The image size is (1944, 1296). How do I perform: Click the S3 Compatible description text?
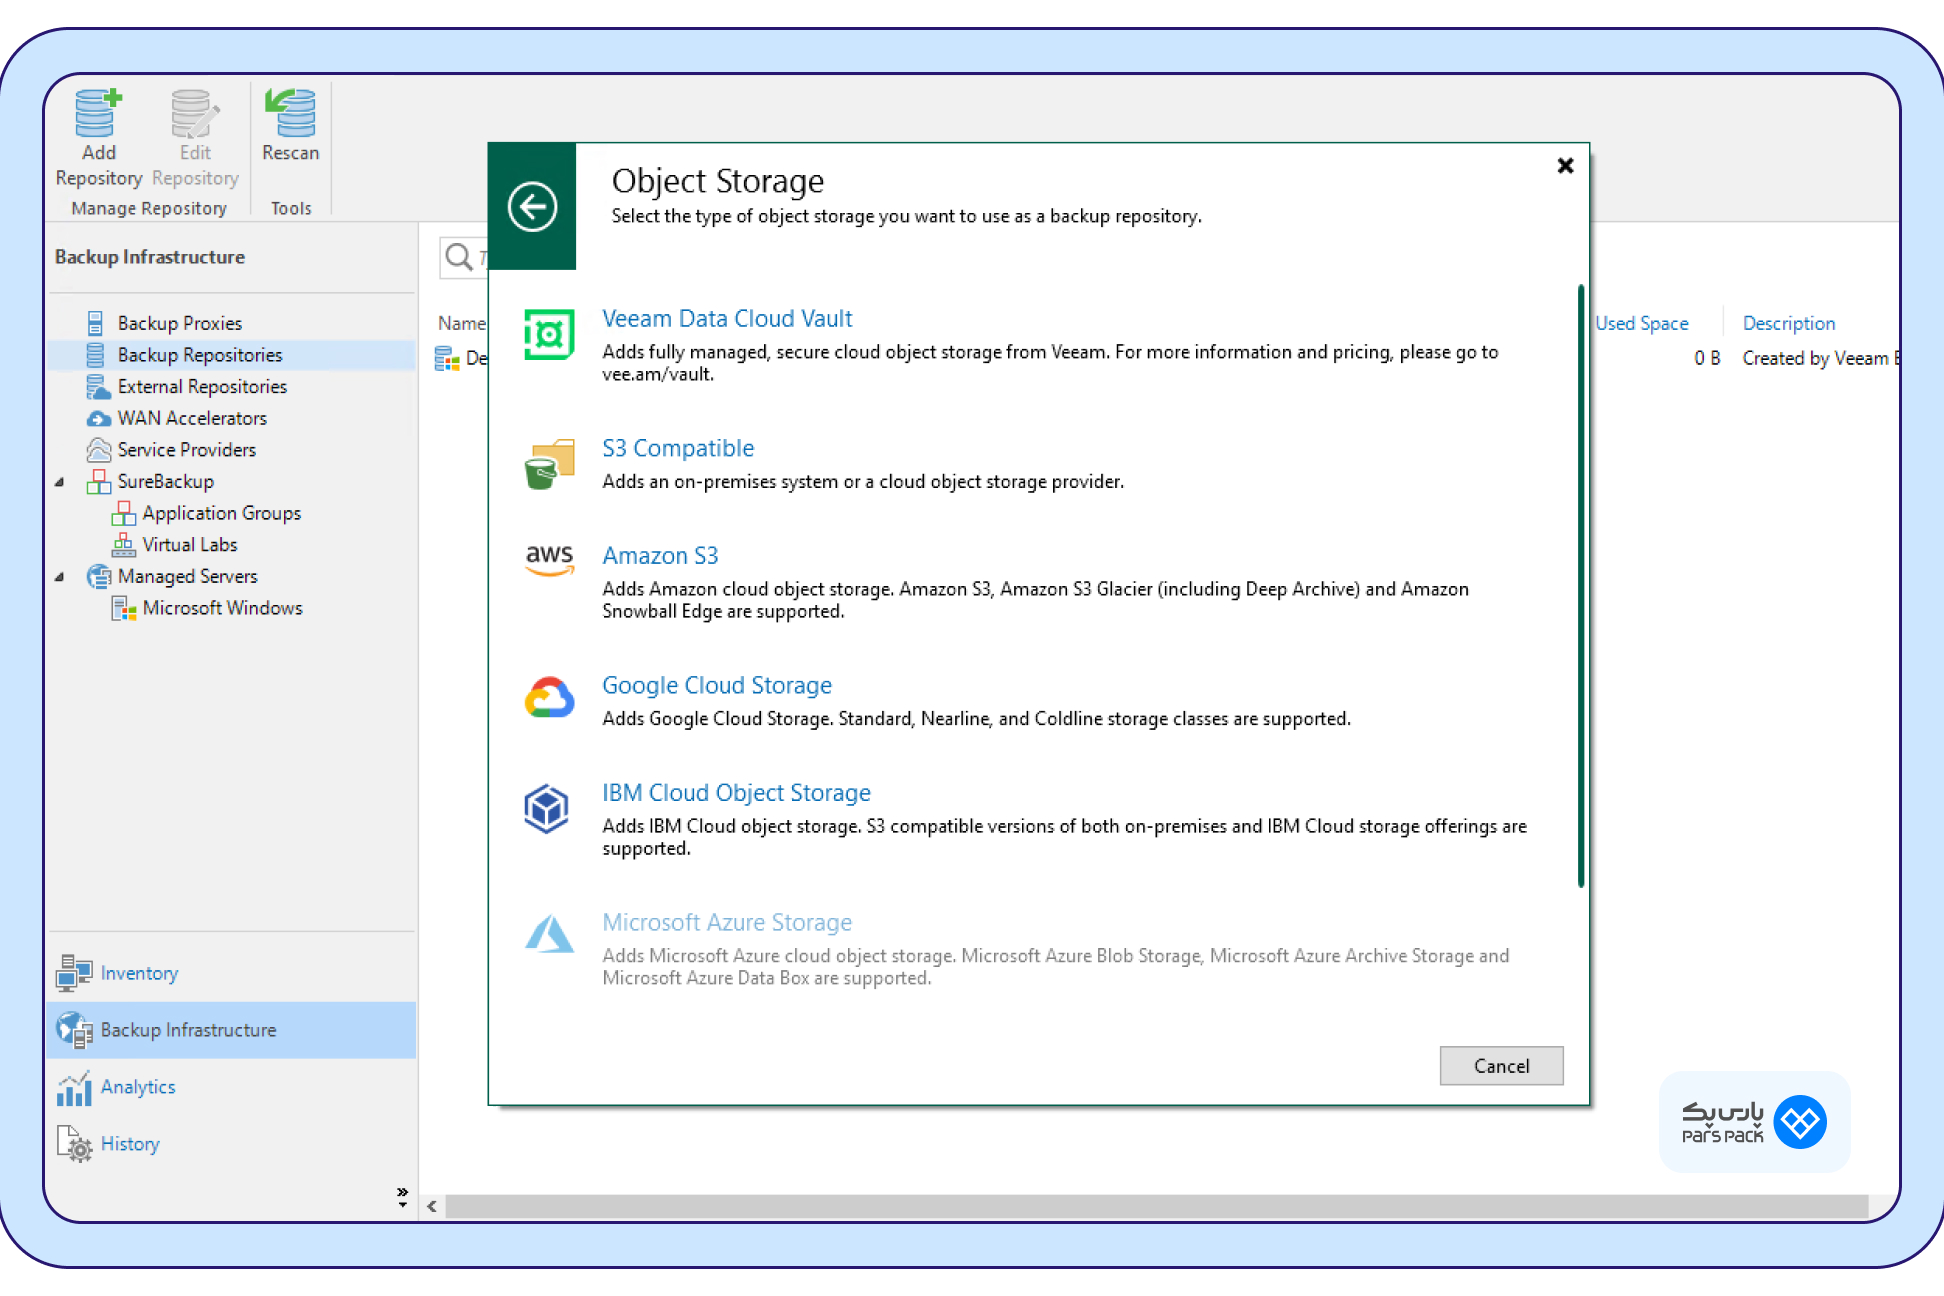(863, 482)
